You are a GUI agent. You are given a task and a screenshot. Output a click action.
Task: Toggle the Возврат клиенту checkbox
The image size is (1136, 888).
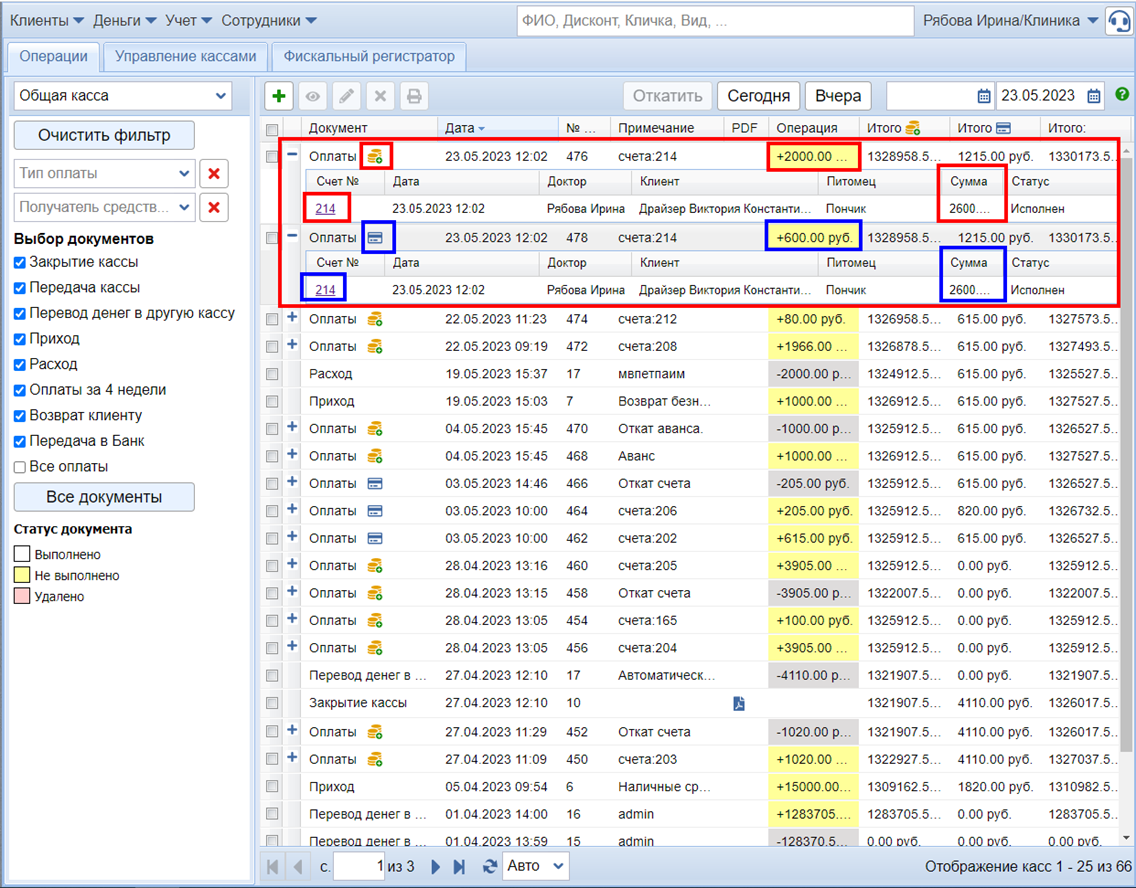click(x=21, y=416)
